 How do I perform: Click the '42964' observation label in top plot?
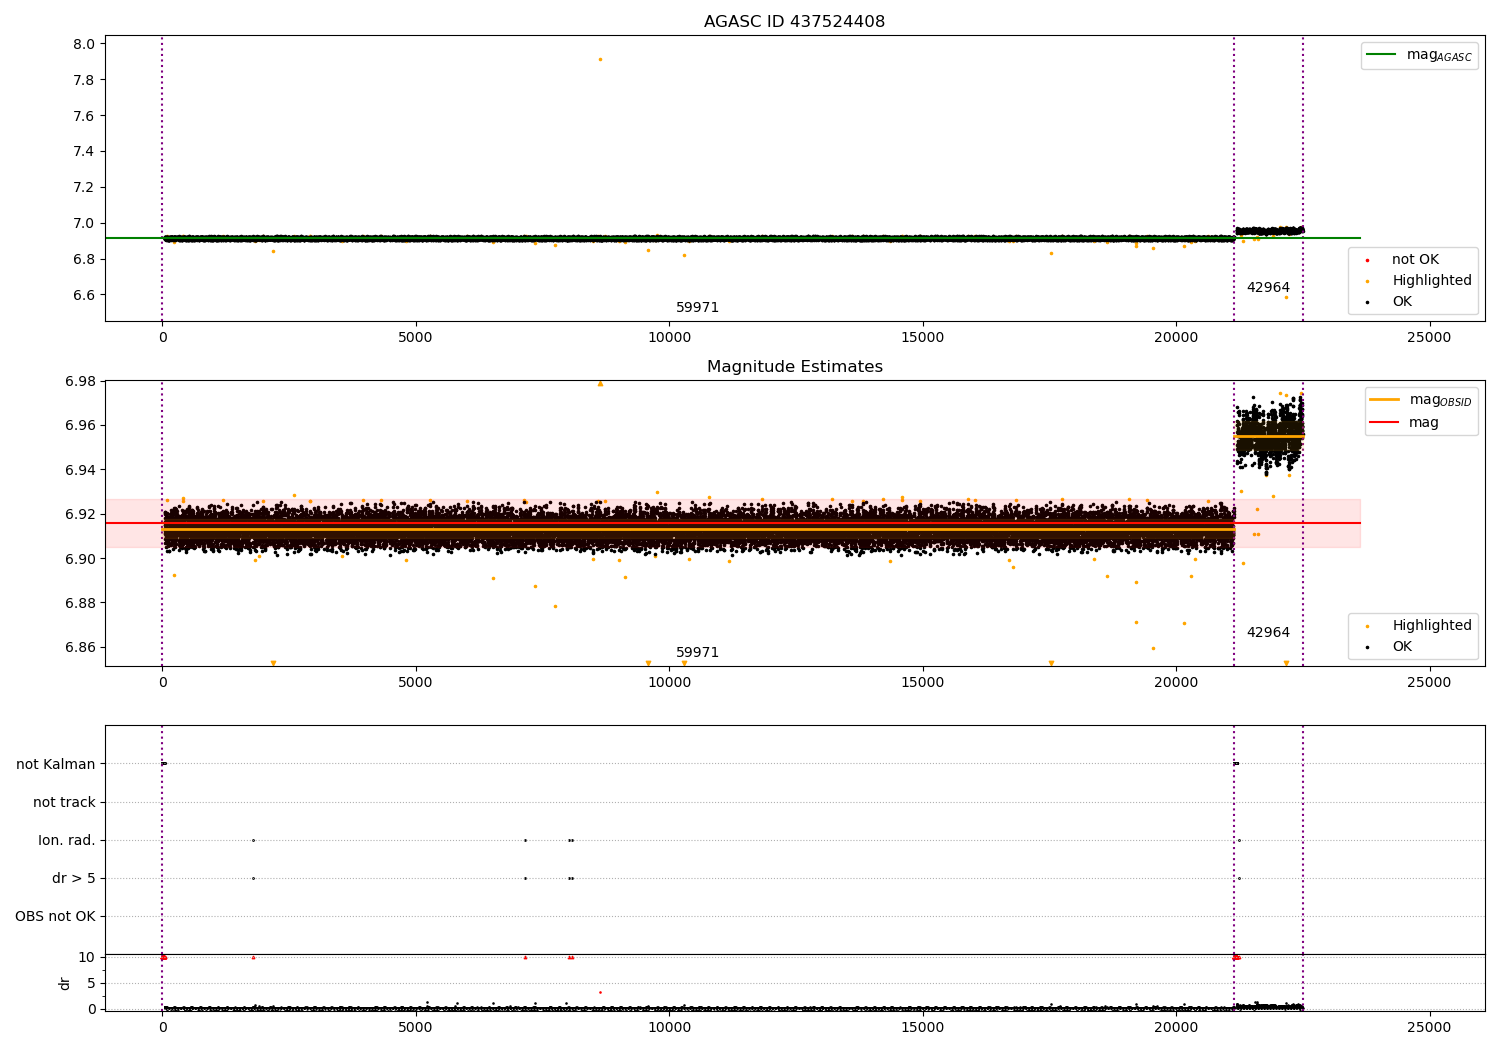pos(1268,288)
